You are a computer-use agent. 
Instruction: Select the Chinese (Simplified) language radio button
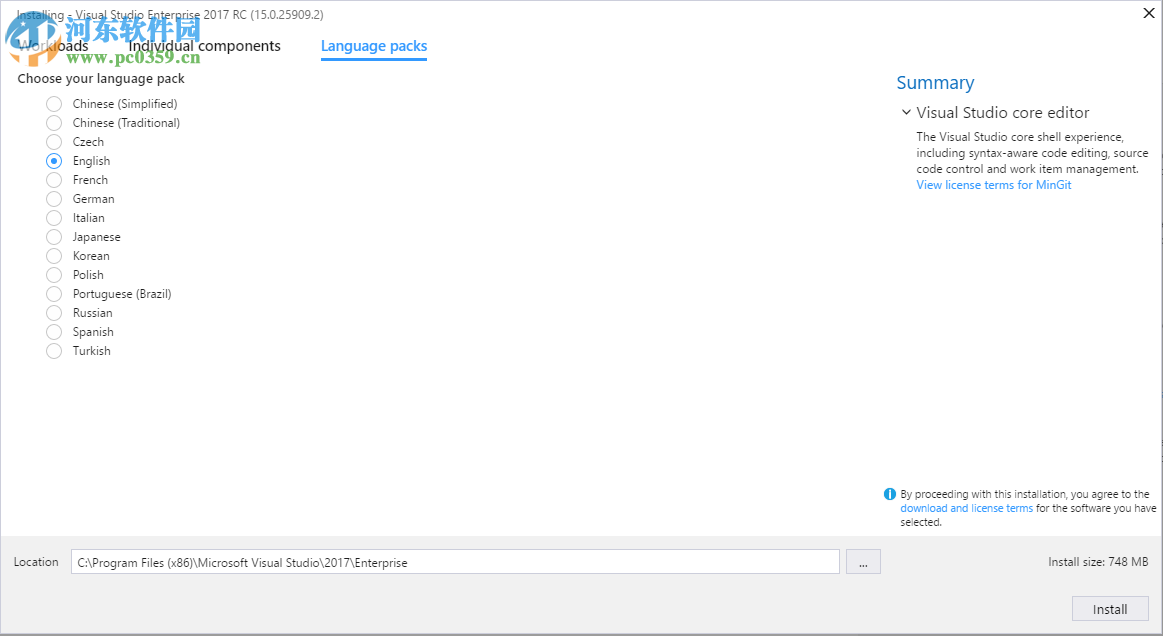[54, 104]
